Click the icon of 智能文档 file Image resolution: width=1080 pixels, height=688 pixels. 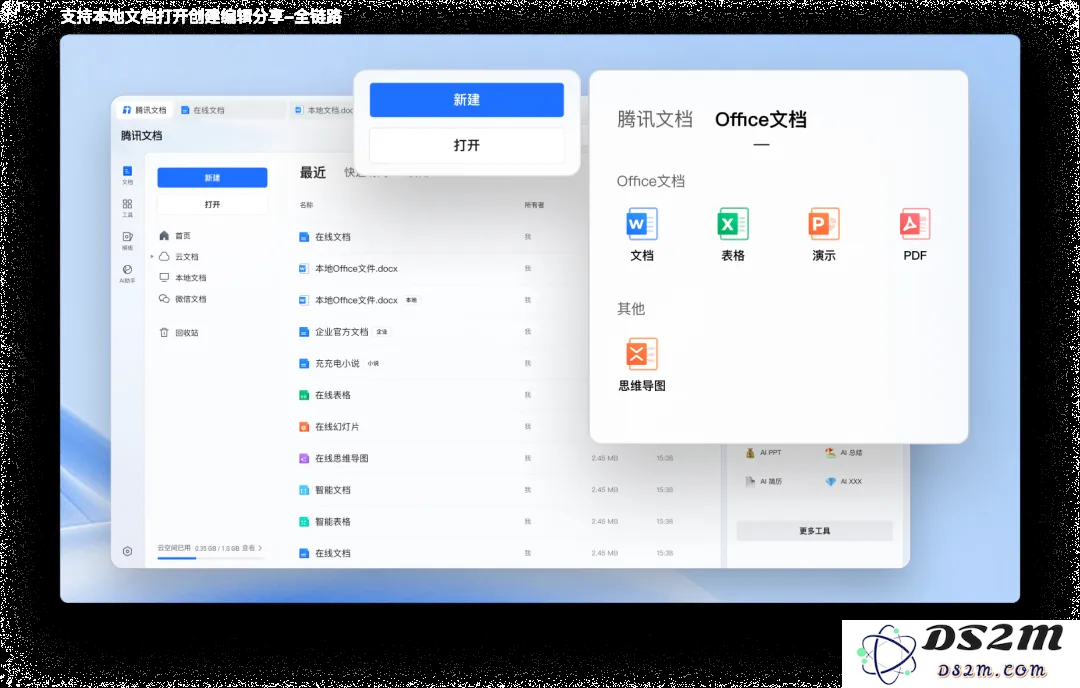click(x=304, y=490)
